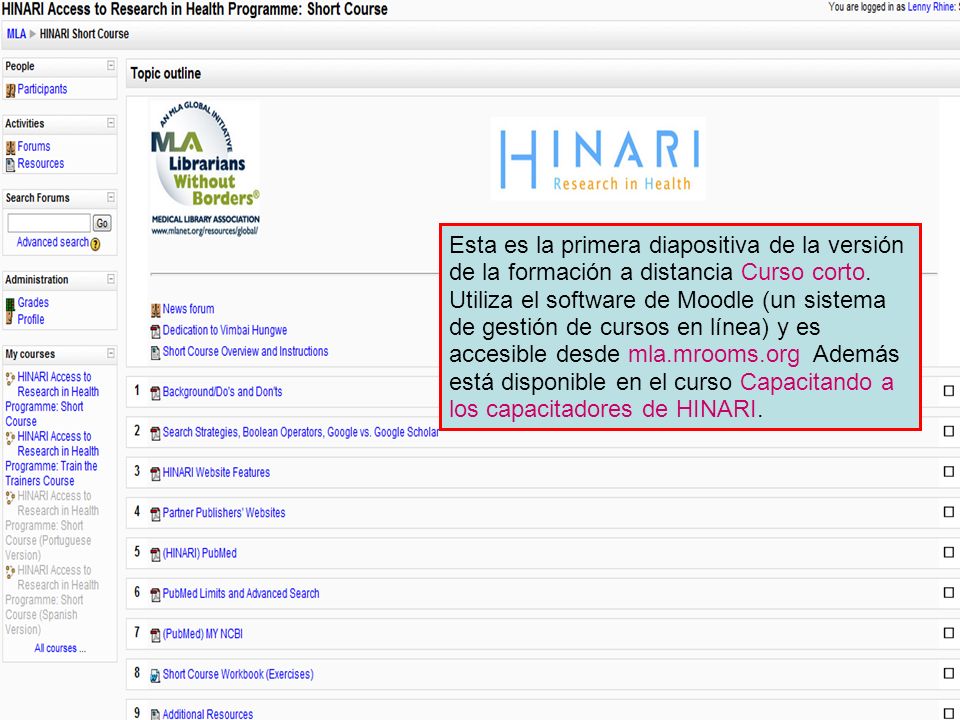Click the PDF icon beside (HINARI) PubMed
Screen dimensions: 960x720
156,555
